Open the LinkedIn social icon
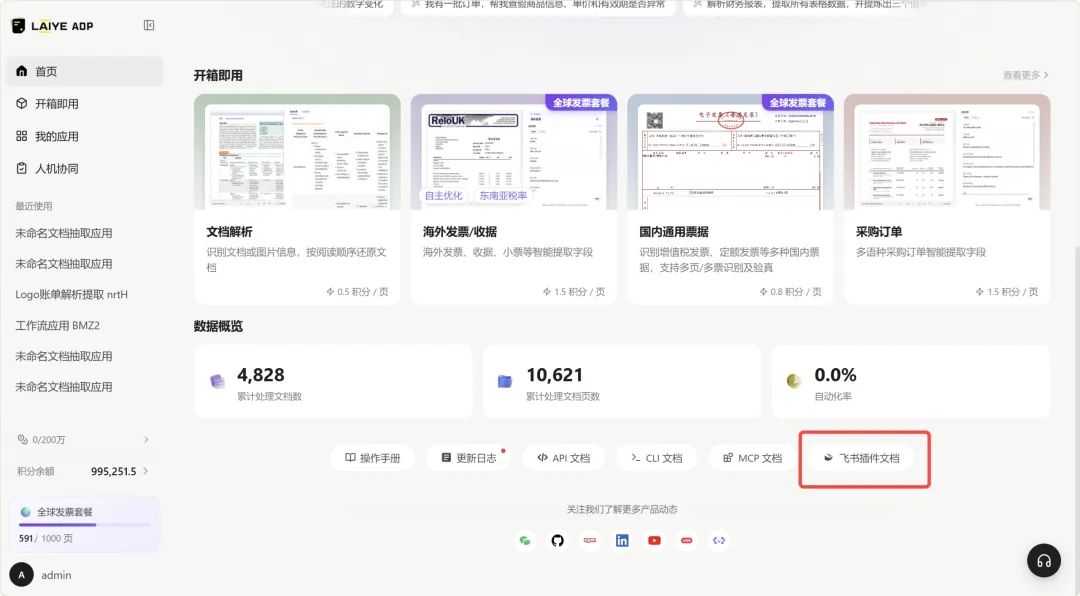The width and height of the screenshot is (1080, 596). click(x=622, y=540)
